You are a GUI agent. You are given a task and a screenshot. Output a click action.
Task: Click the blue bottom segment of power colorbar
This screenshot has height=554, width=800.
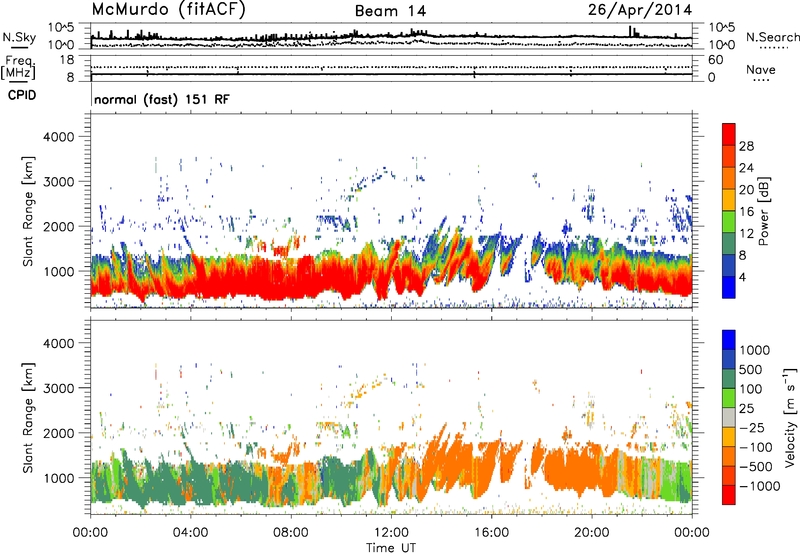point(729,287)
